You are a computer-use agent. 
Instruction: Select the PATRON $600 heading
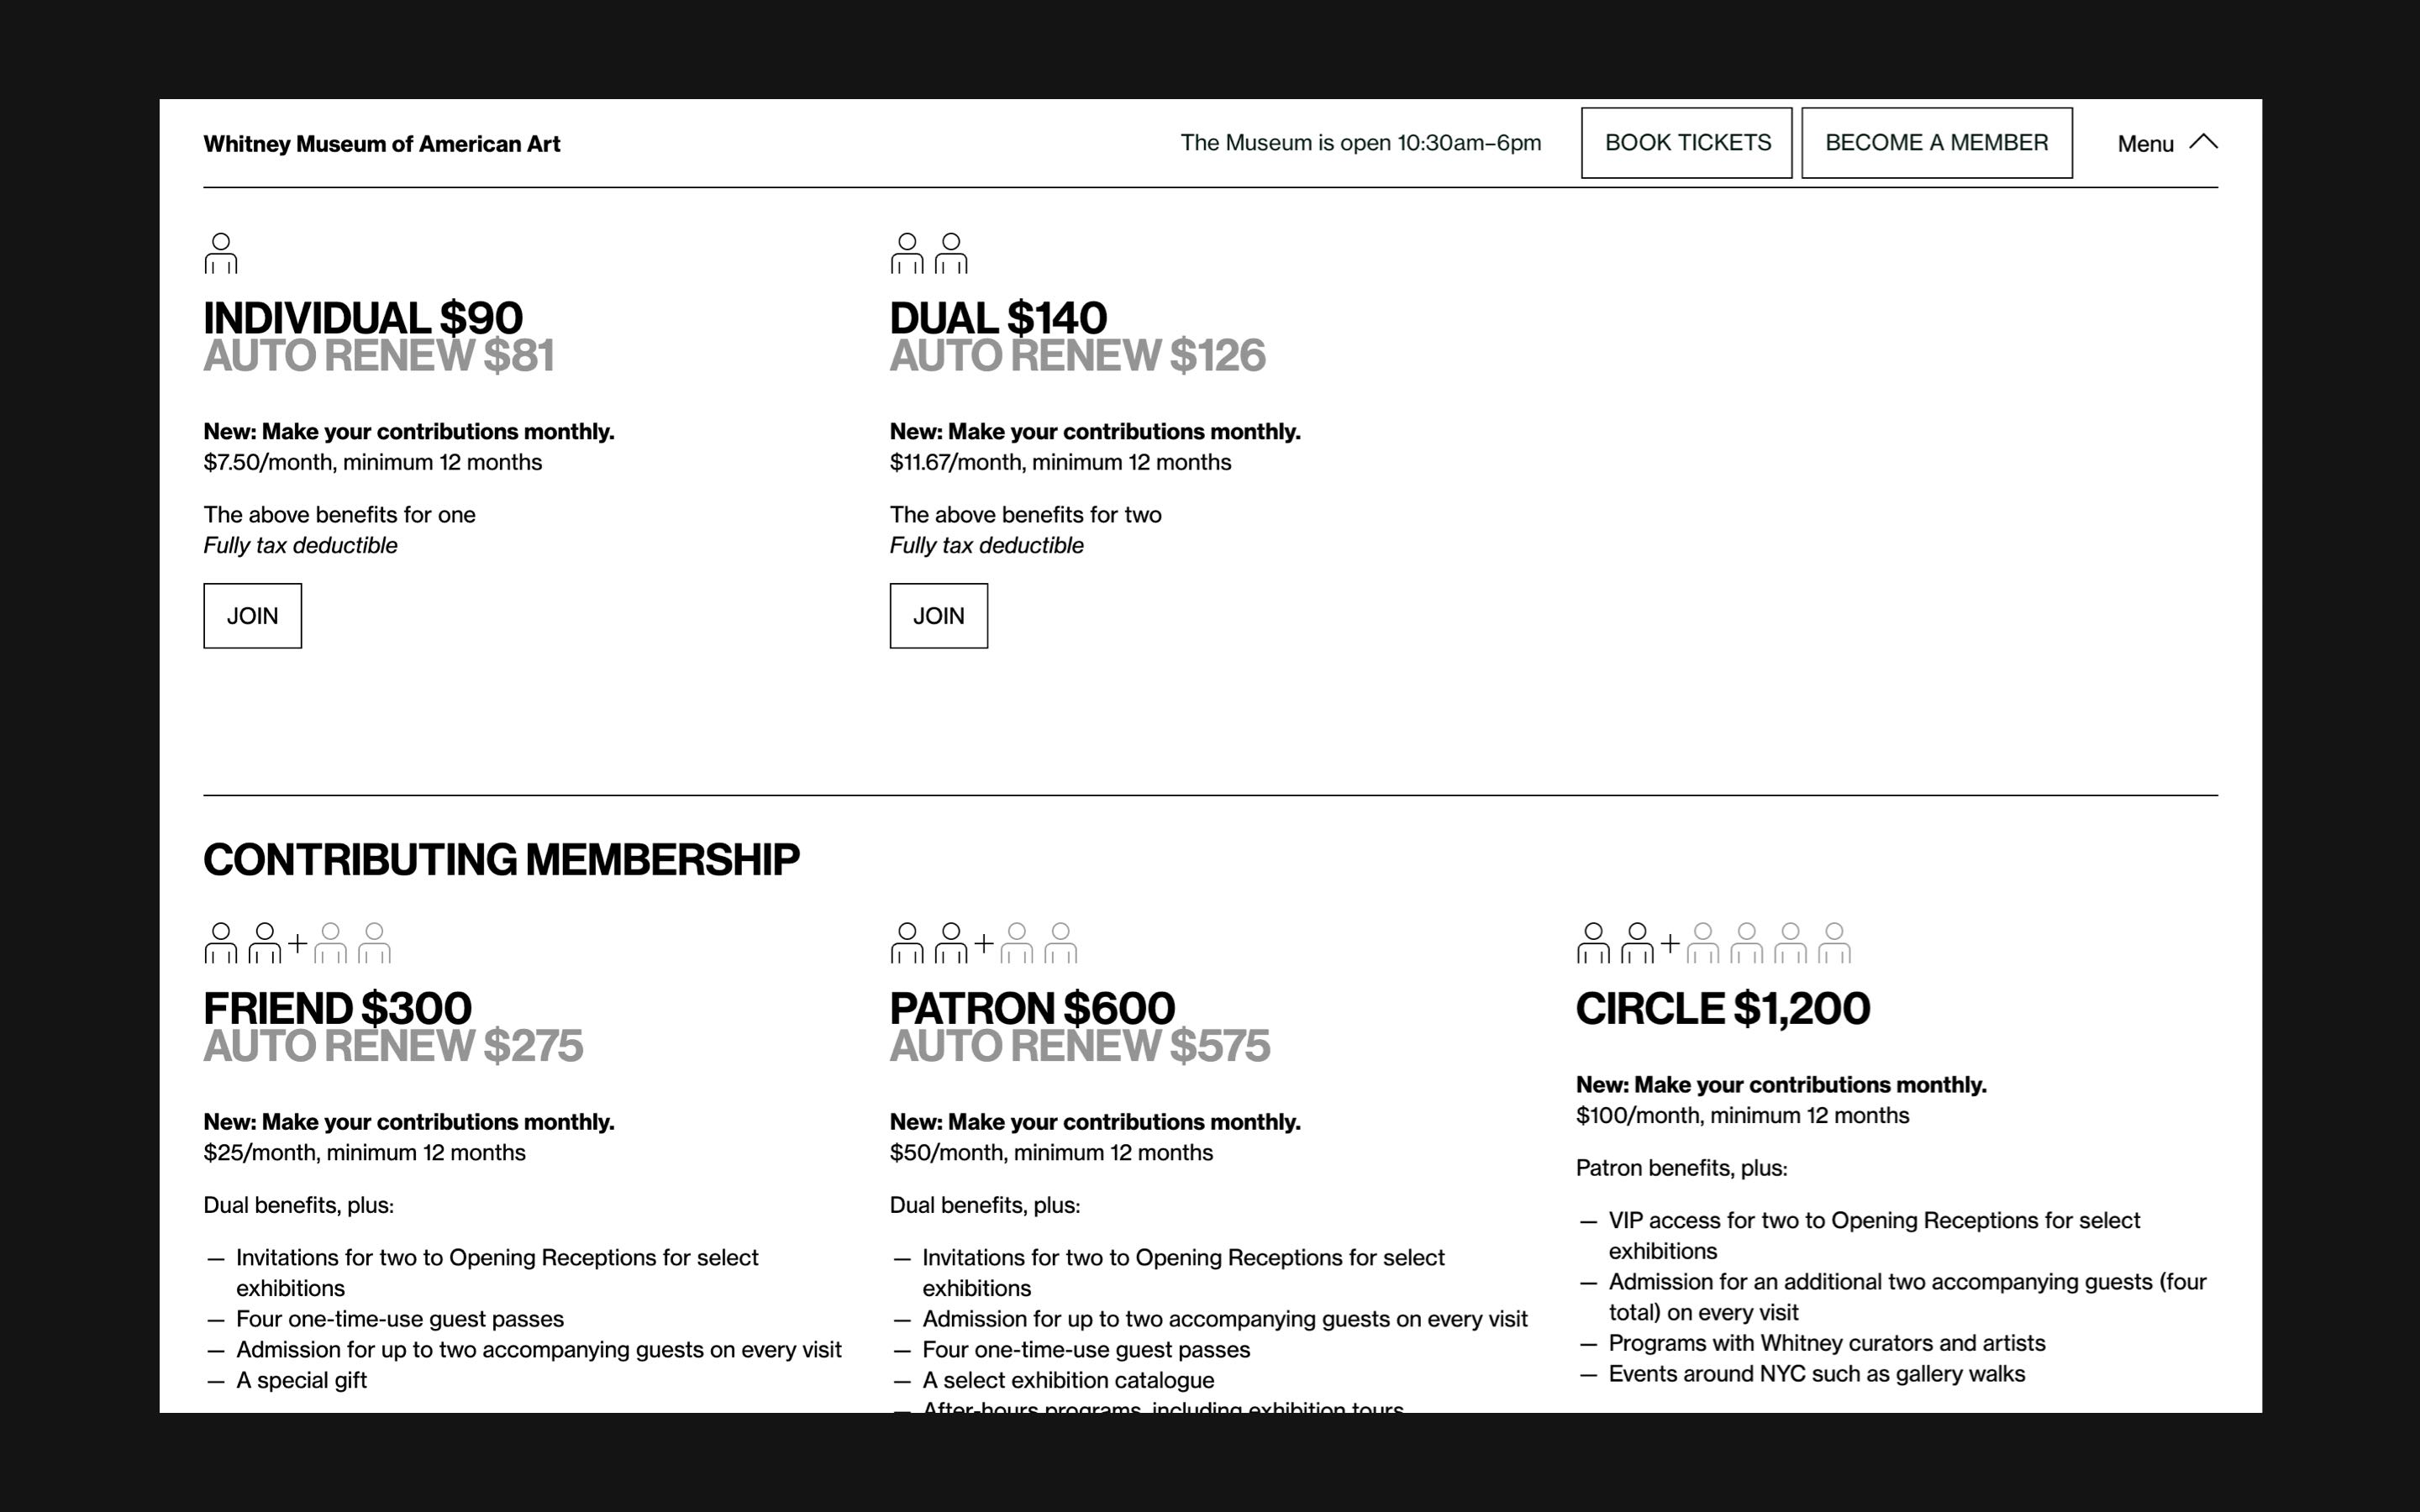pyautogui.click(x=1032, y=1008)
